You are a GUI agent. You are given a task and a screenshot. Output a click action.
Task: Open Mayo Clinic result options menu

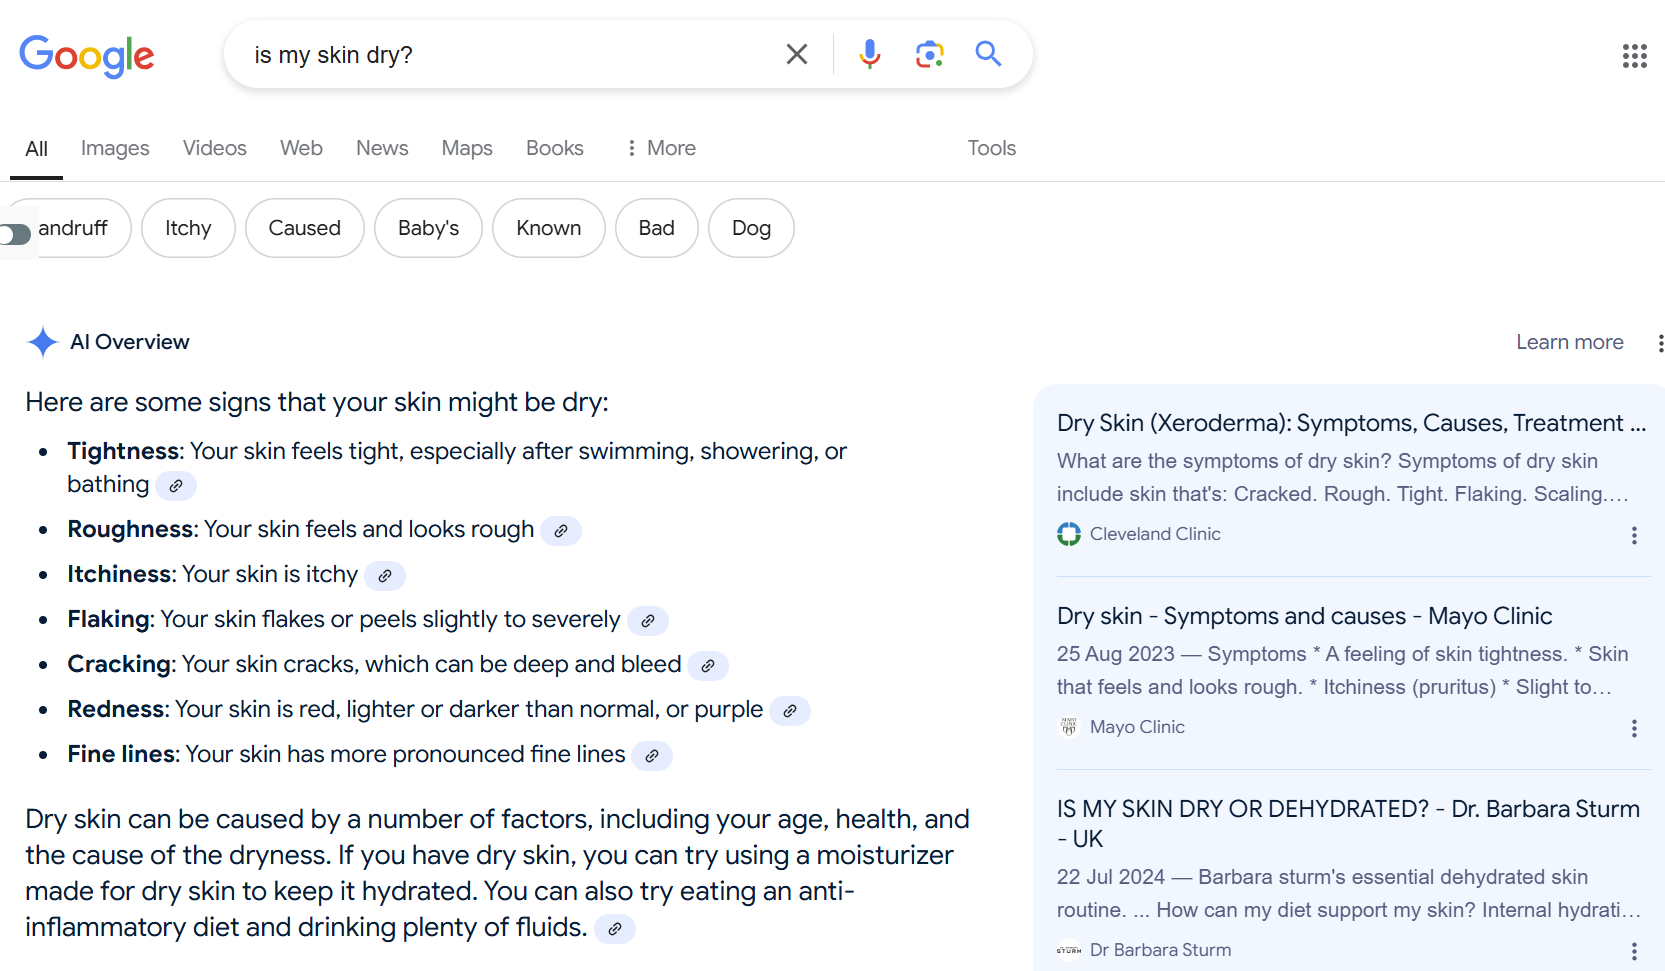[1634, 728]
